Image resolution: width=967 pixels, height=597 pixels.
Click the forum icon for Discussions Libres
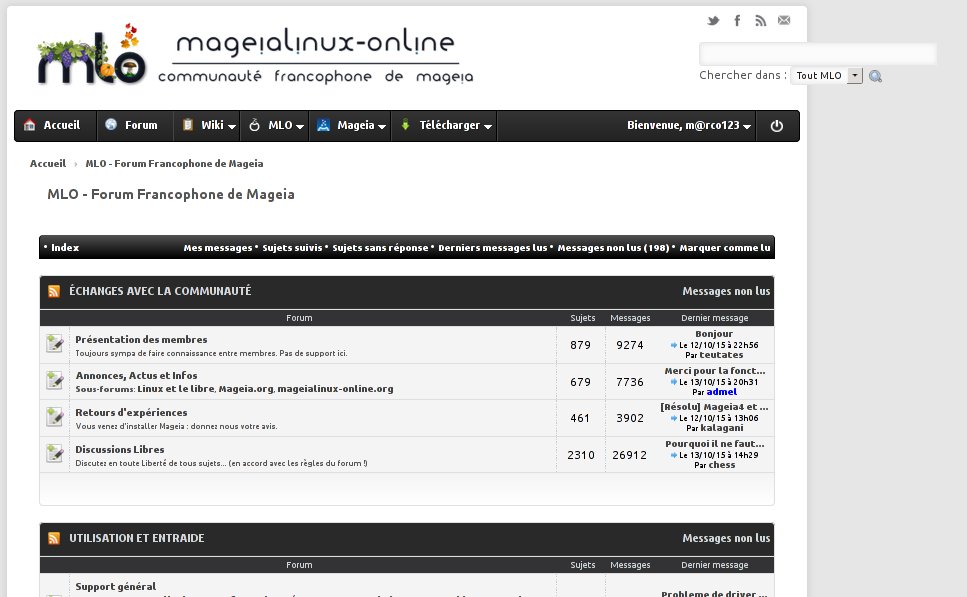tap(54, 454)
